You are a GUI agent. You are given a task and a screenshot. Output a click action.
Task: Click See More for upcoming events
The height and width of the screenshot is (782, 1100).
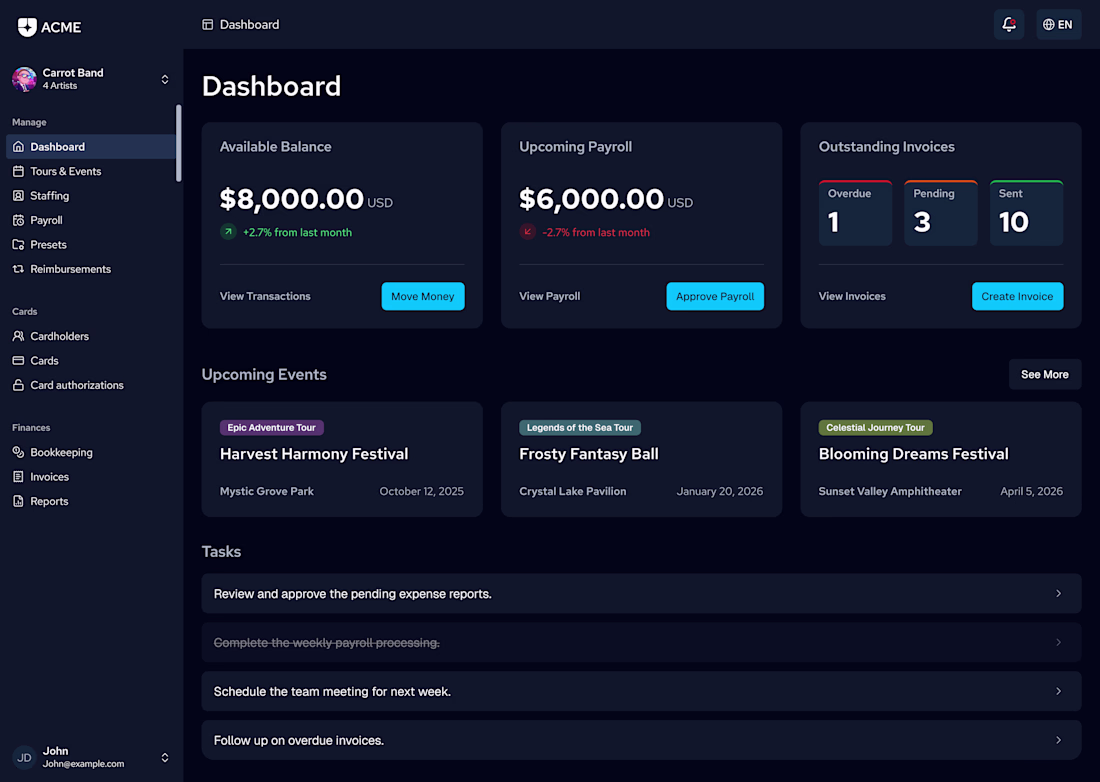click(x=1045, y=375)
